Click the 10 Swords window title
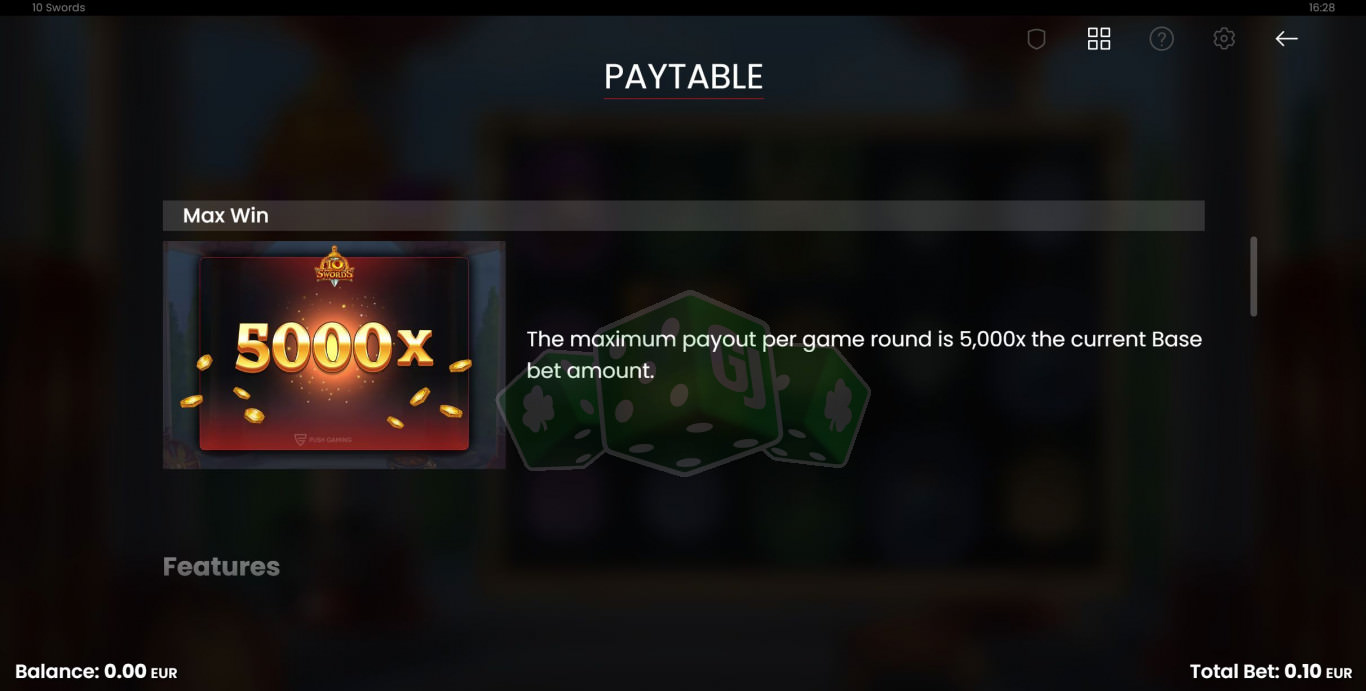The image size is (1366, 691). (58, 7)
